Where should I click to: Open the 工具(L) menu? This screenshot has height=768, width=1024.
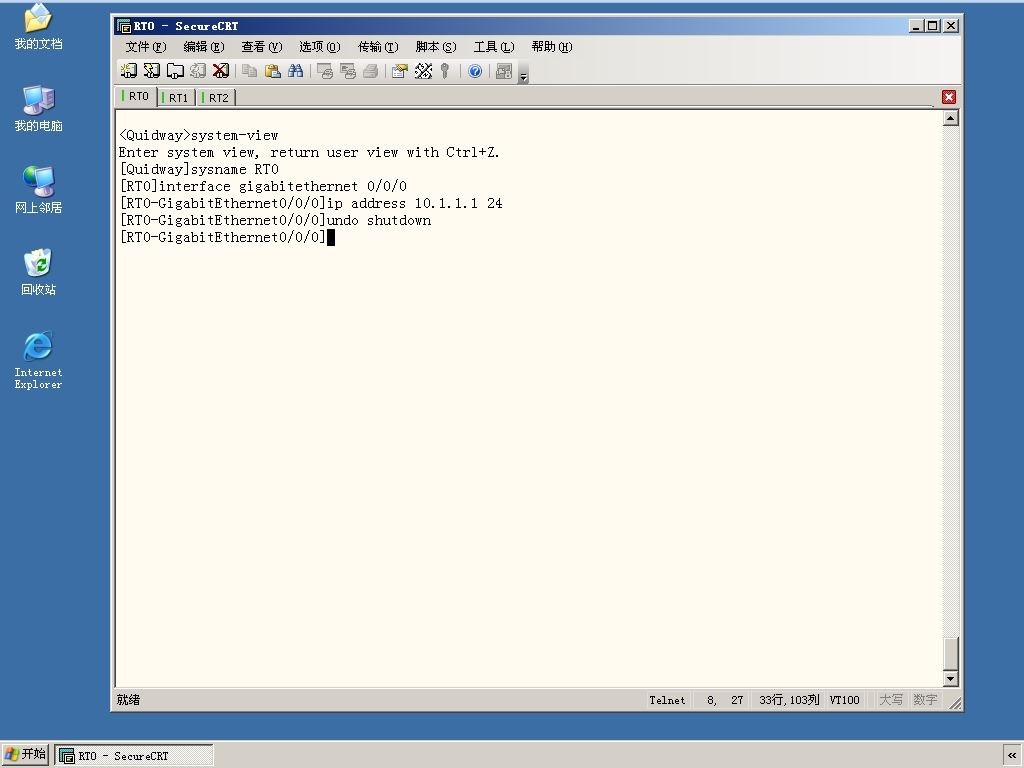pyautogui.click(x=494, y=46)
